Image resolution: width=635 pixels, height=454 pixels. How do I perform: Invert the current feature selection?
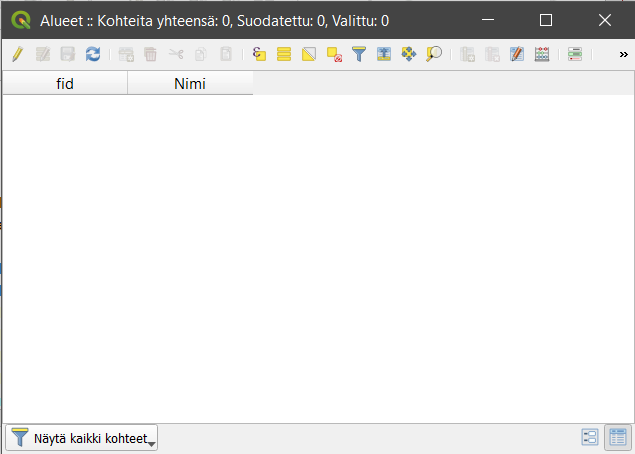pos(309,54)
